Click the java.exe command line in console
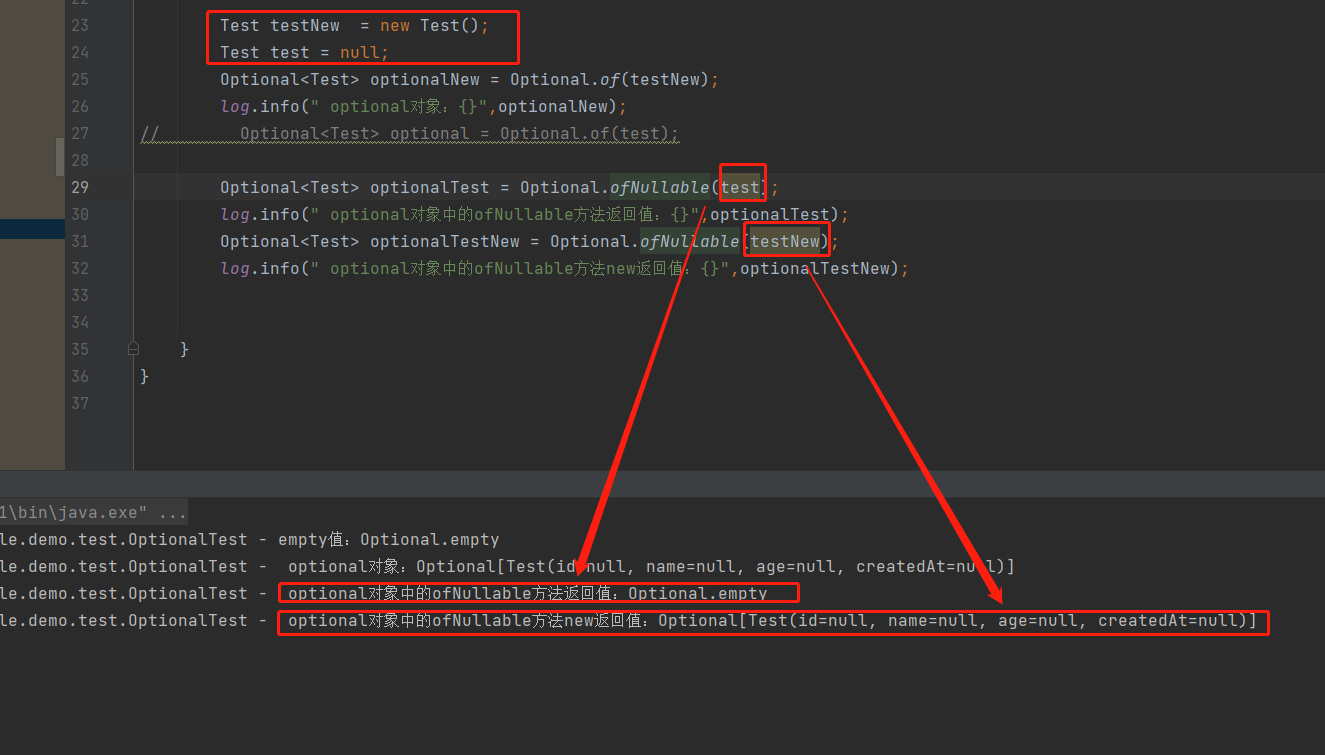Screen dimensions: 1325x755 (94, 513)
